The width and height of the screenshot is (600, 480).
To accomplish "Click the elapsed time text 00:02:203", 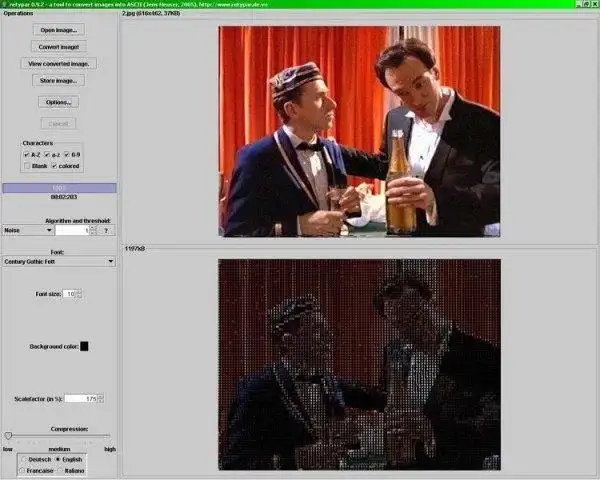I will [x=64, y=197].
